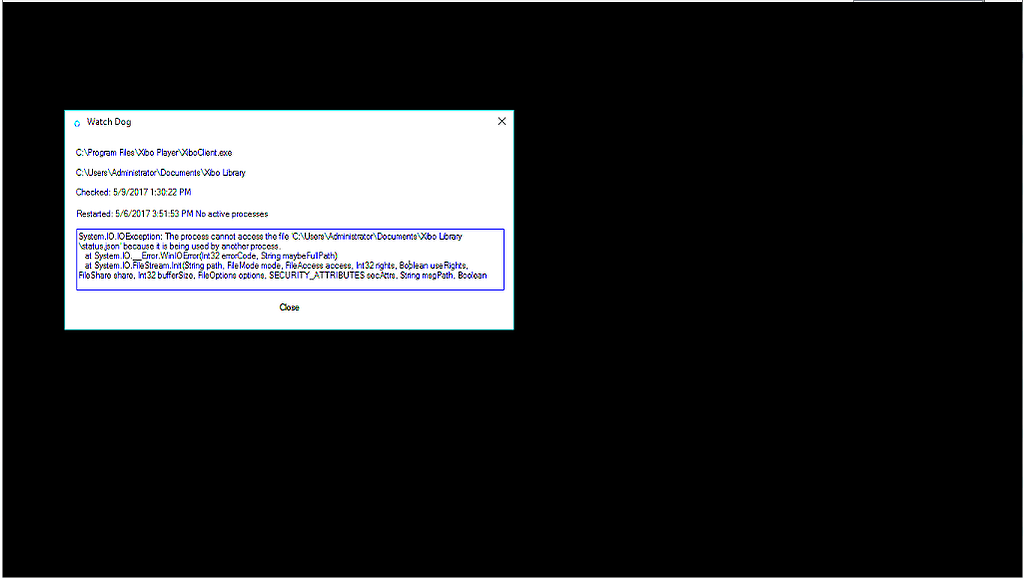
Task: Click the System.IO.__Error.WinIOError stack line
Action: (x=210, y=253)
